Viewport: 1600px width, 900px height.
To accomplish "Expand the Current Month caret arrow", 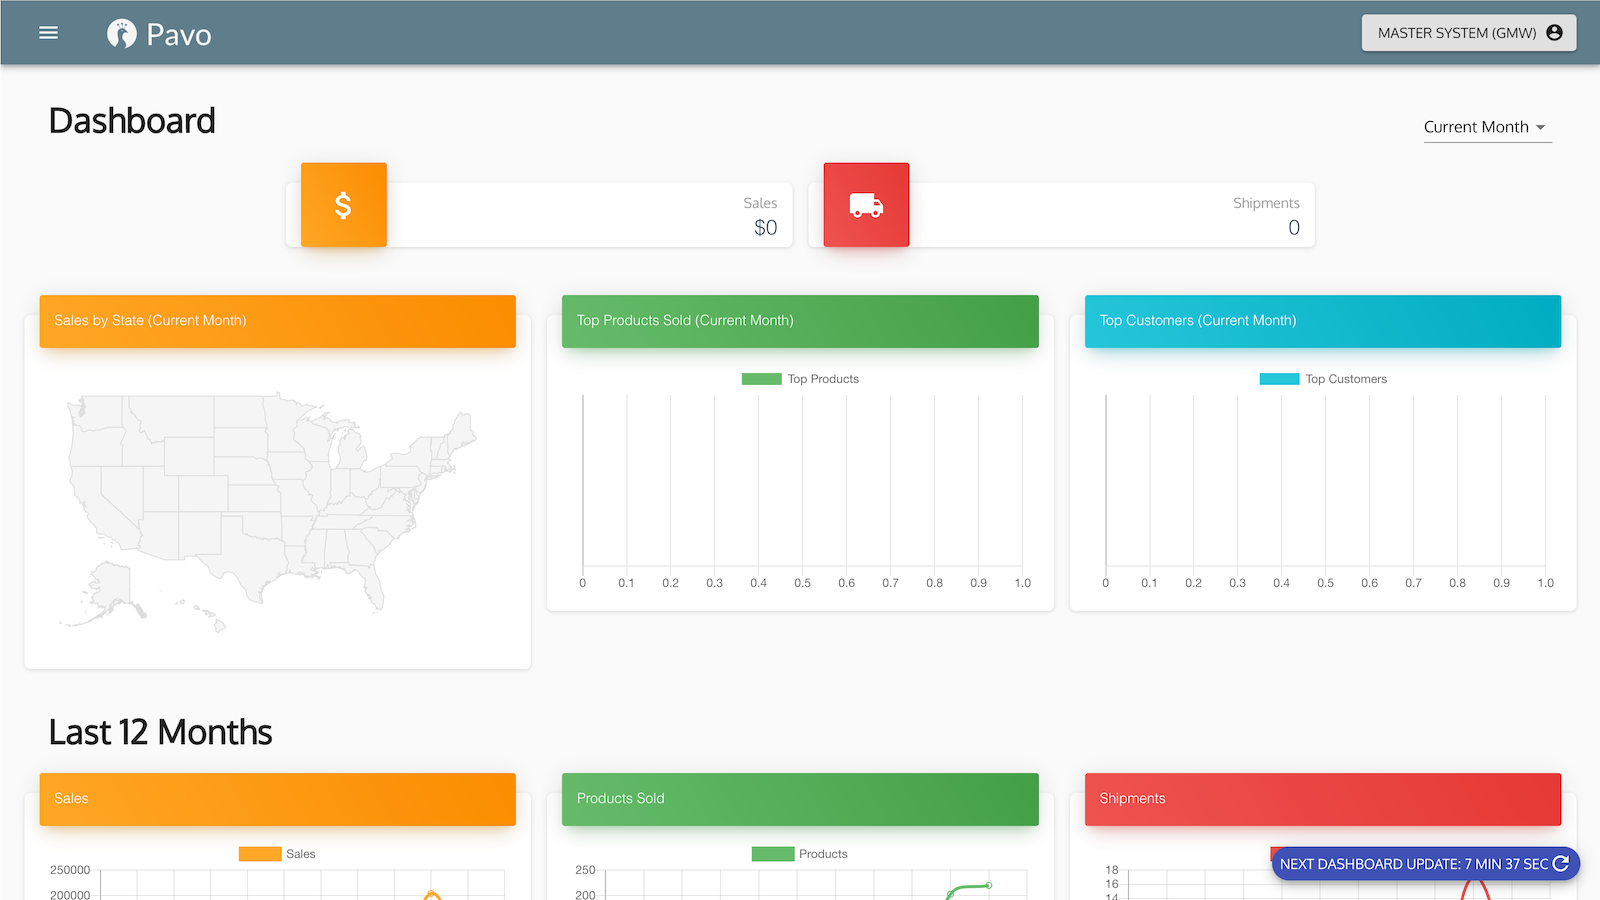I will (1541, 128).
